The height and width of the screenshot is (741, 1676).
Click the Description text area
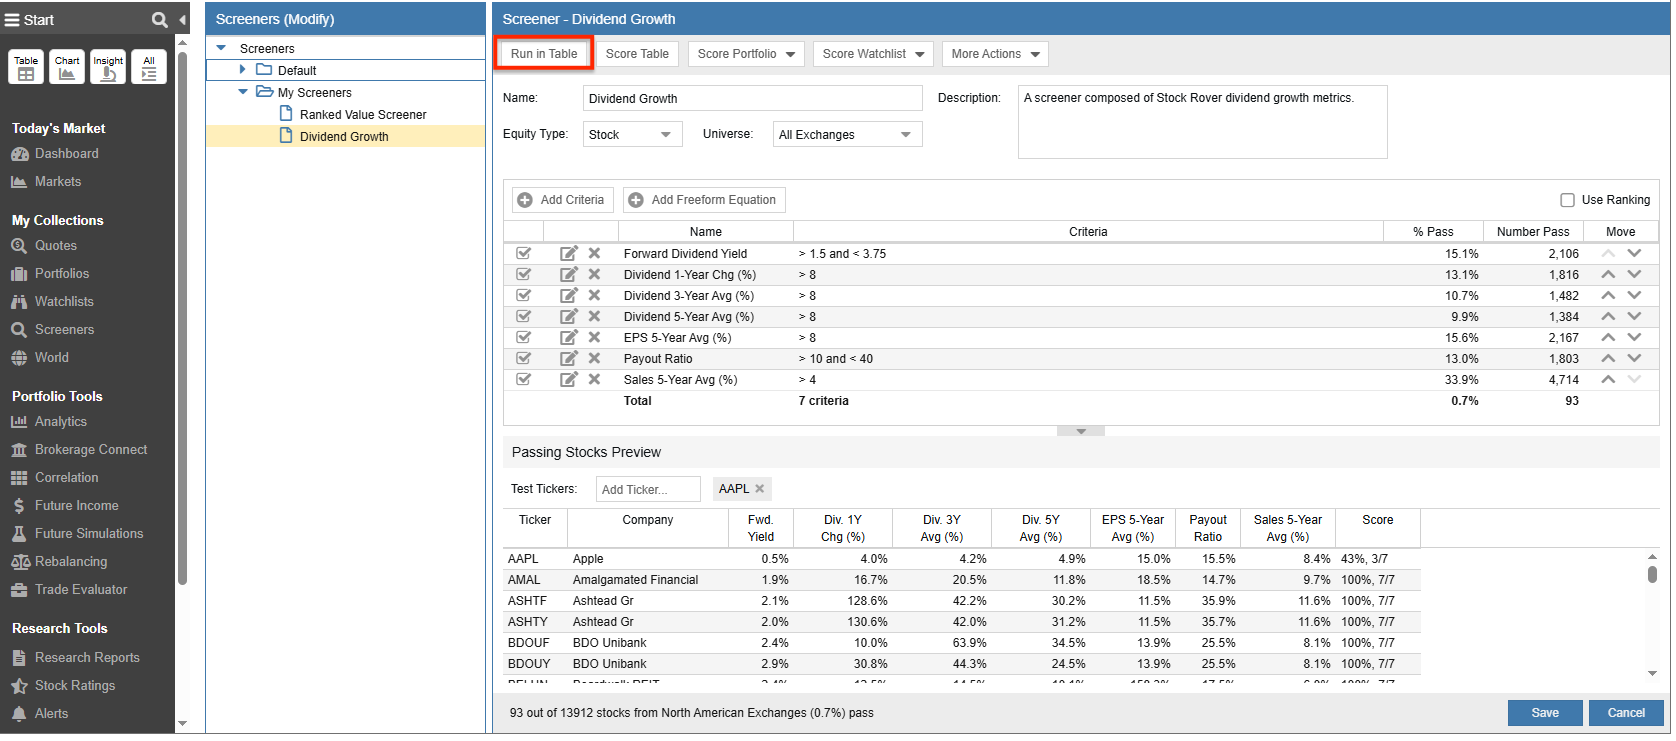click(x=1202, y=122)
